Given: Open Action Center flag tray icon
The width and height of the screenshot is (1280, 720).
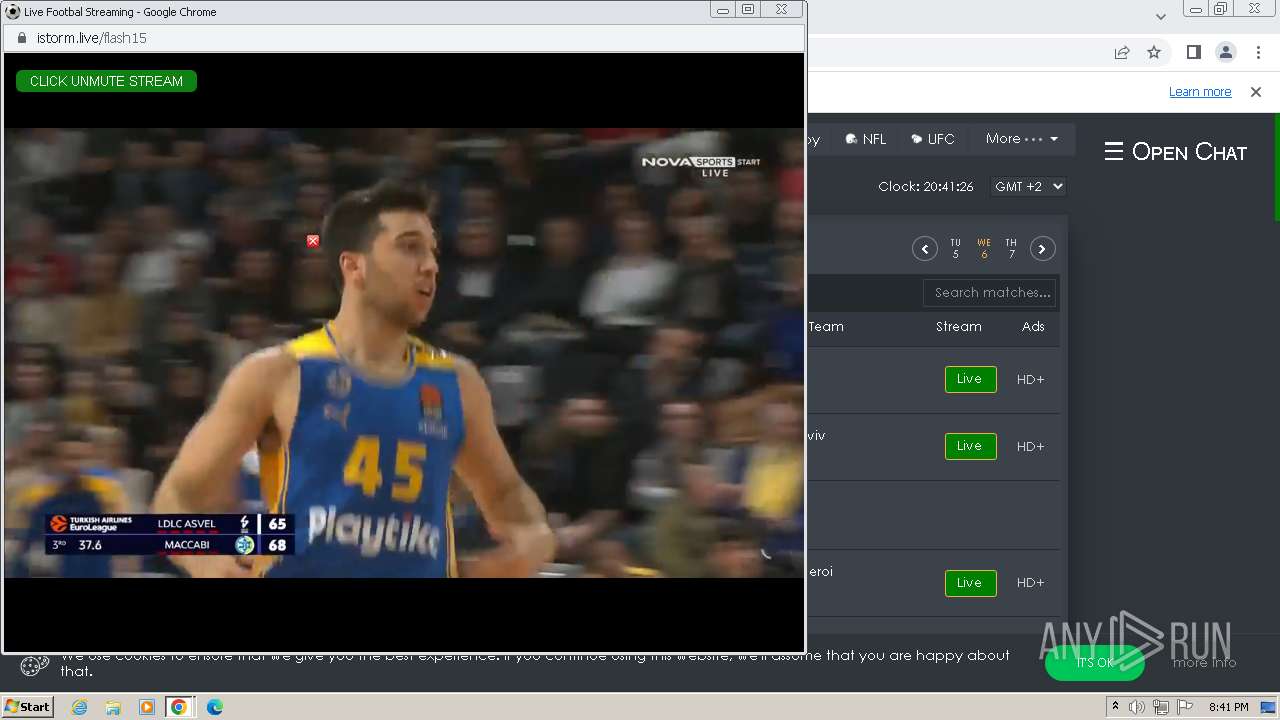Looking at the screenshot, I should click(x=1183, y=707).
